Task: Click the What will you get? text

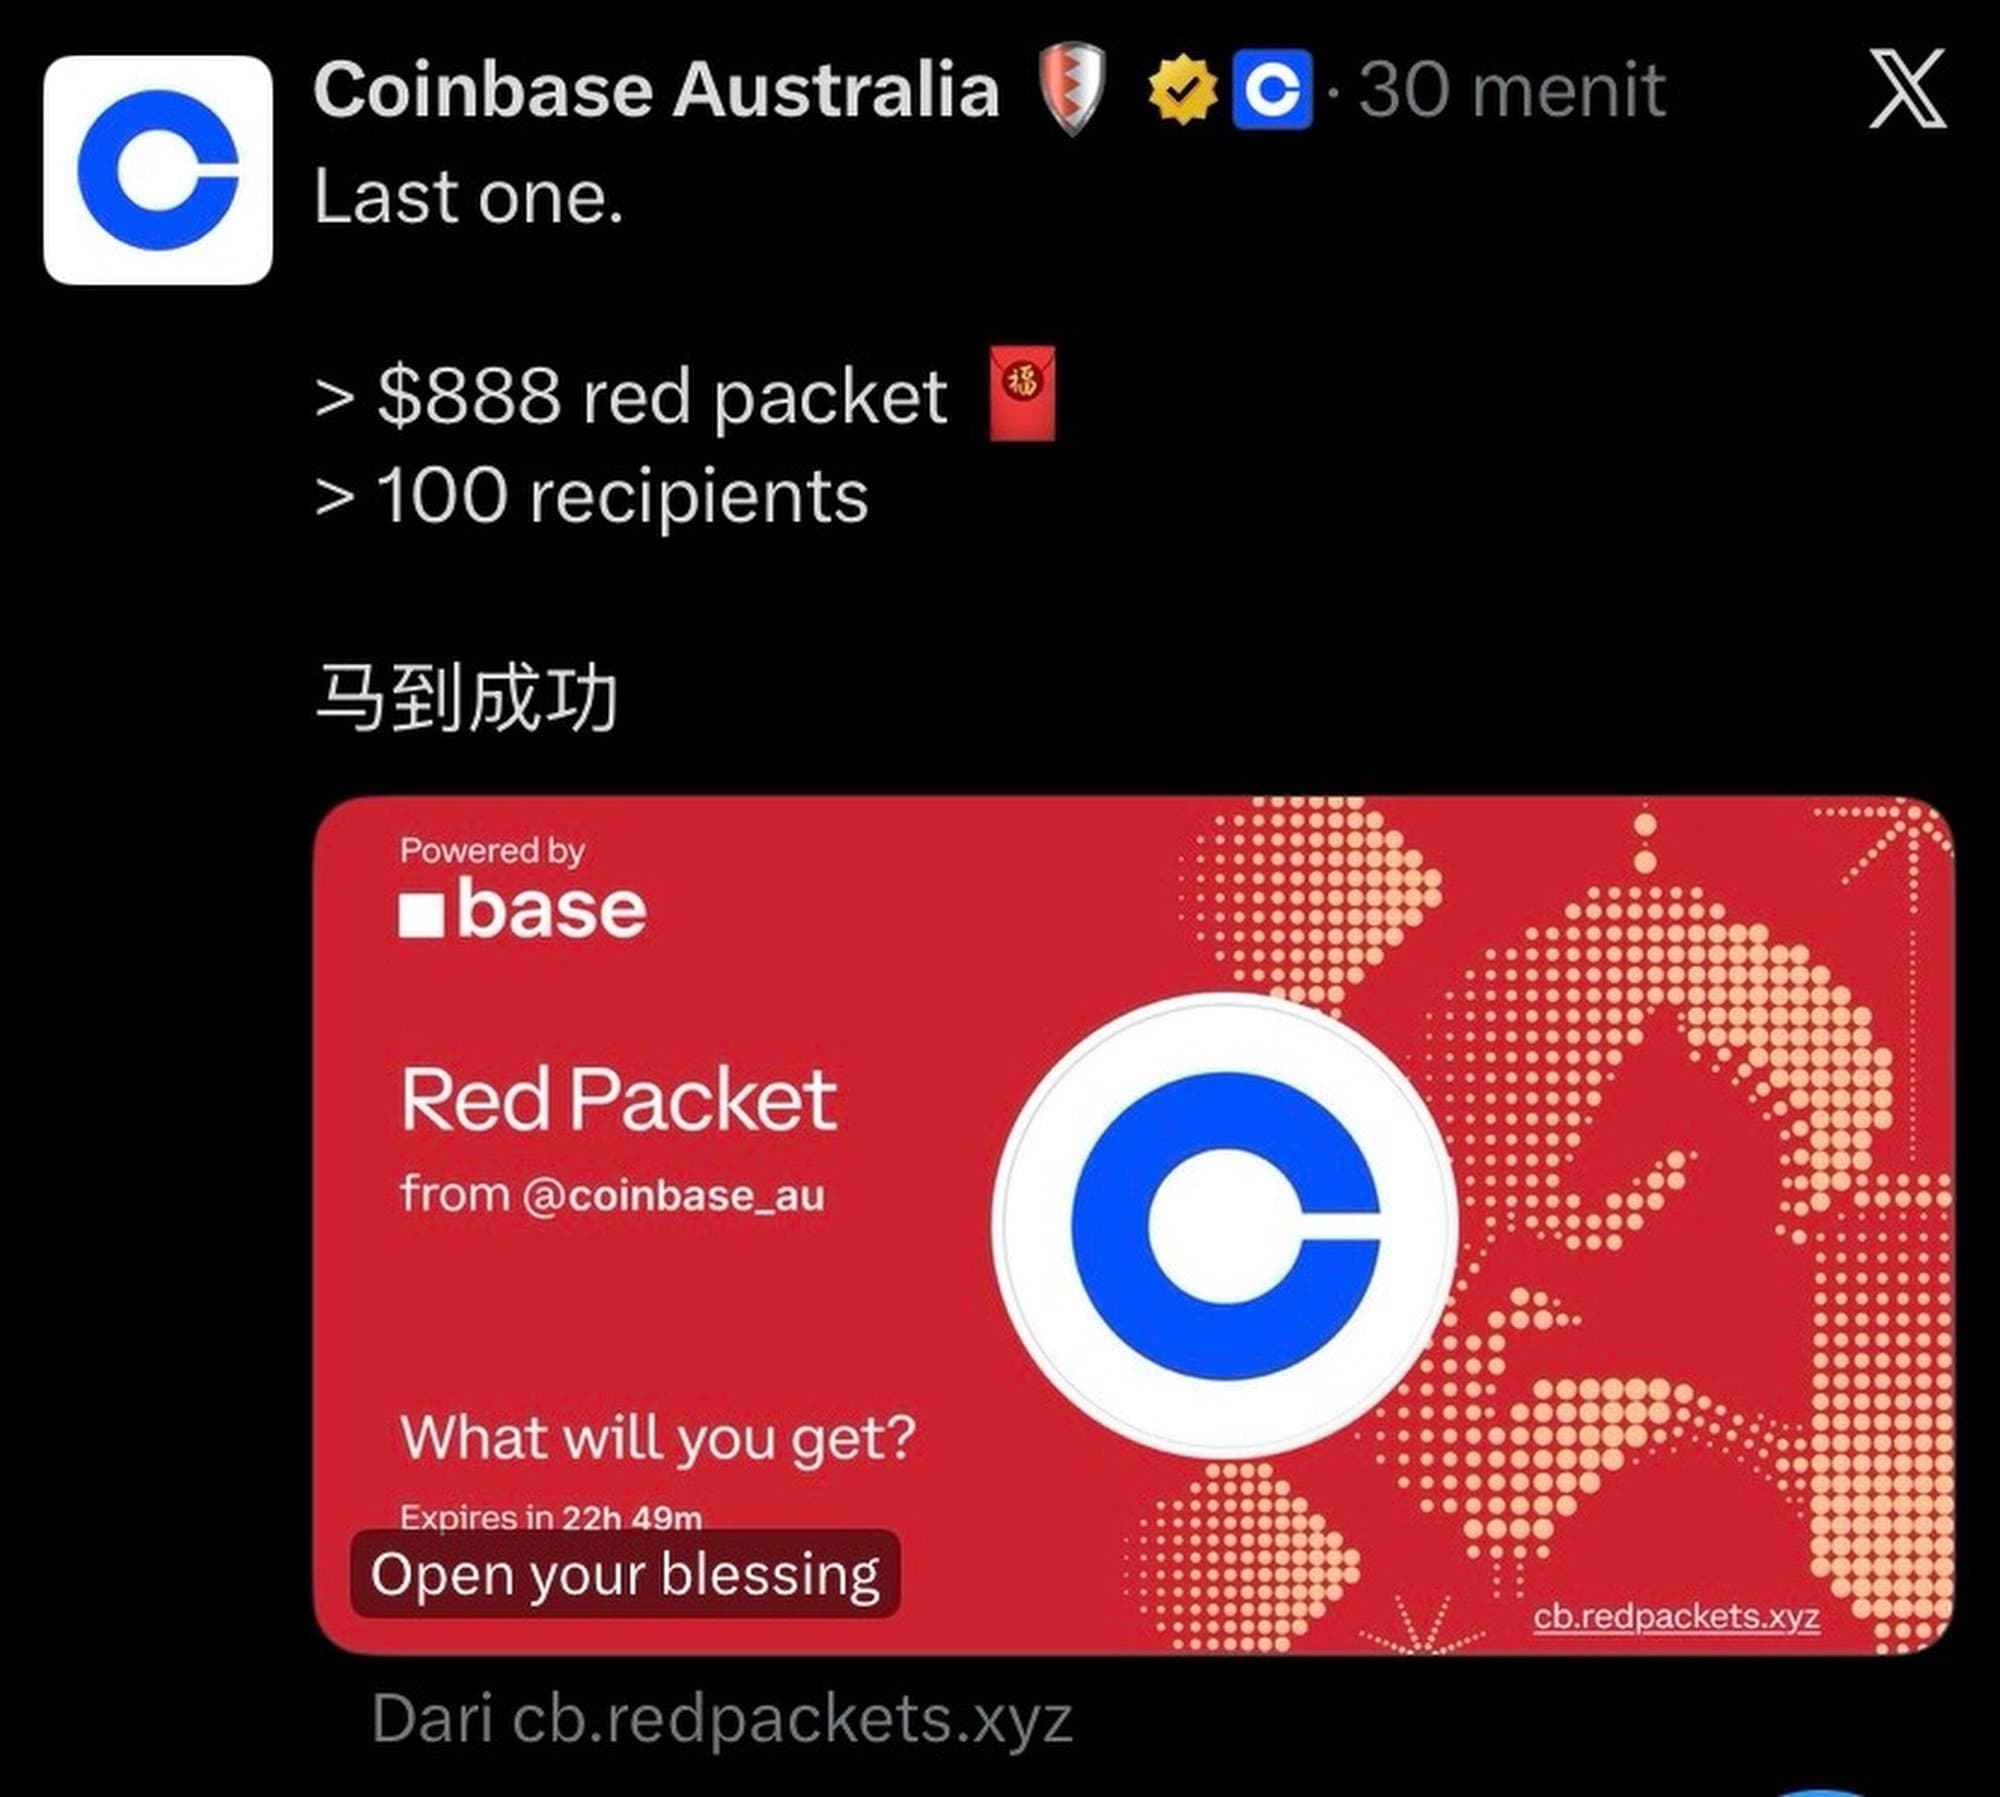Action: 658,1438
